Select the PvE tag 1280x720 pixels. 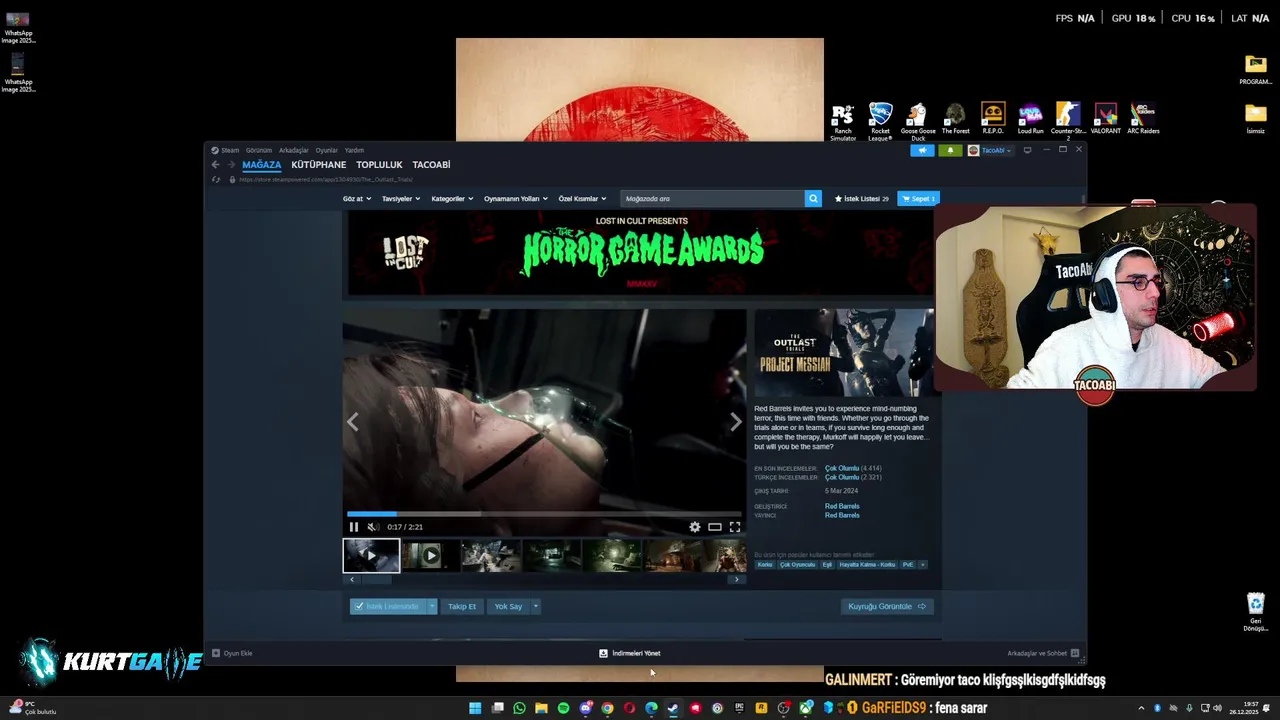[x=908, y=565]
